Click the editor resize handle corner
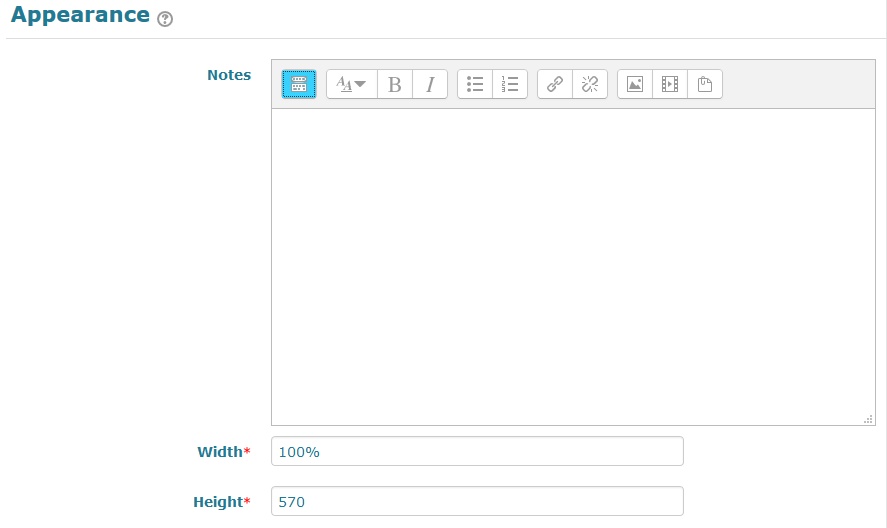This screenshot has height=528, width=887. click(x=868, y=419)
